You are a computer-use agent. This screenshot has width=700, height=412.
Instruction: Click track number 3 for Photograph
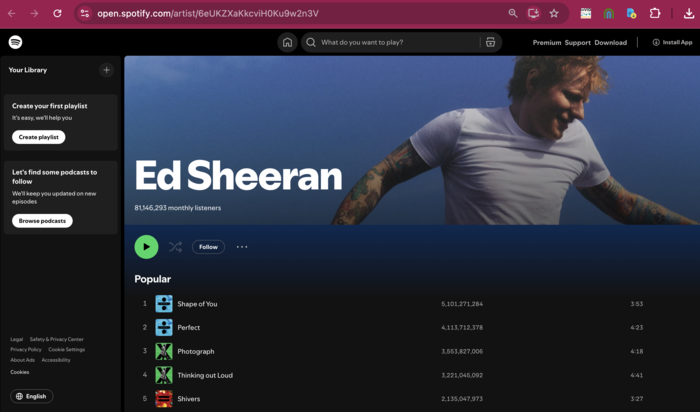point(145,351)
